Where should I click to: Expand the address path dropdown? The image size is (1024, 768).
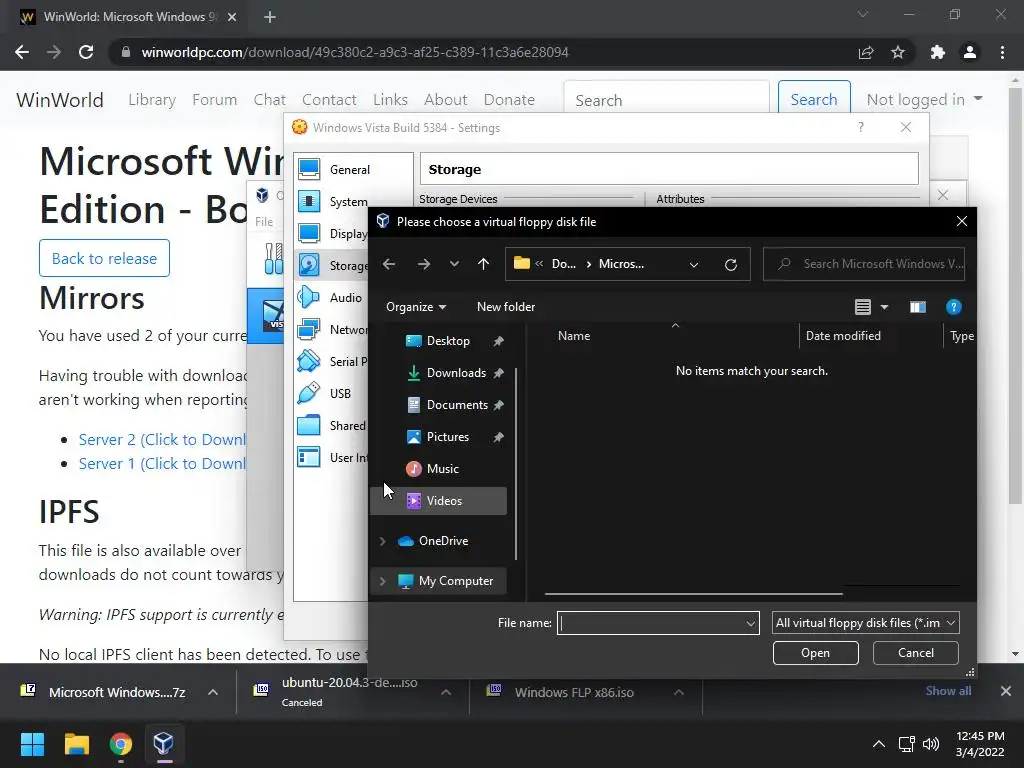[x=694, y=264]
